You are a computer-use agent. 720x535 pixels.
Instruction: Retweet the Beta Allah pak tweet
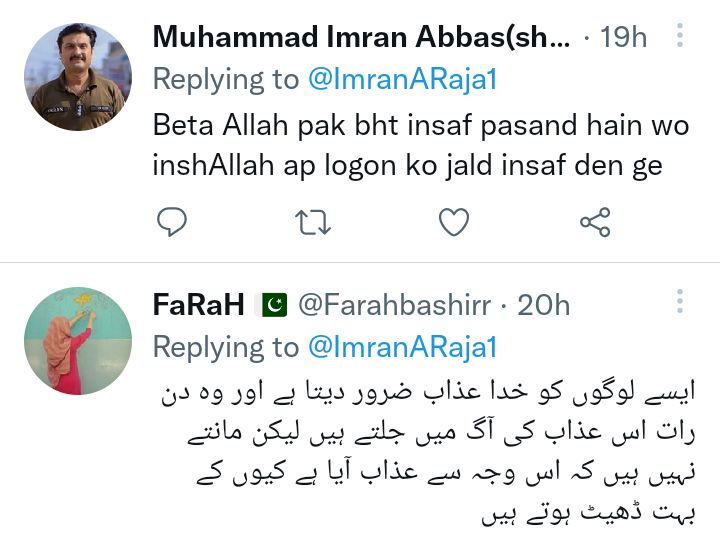click(x=313, y=222)
